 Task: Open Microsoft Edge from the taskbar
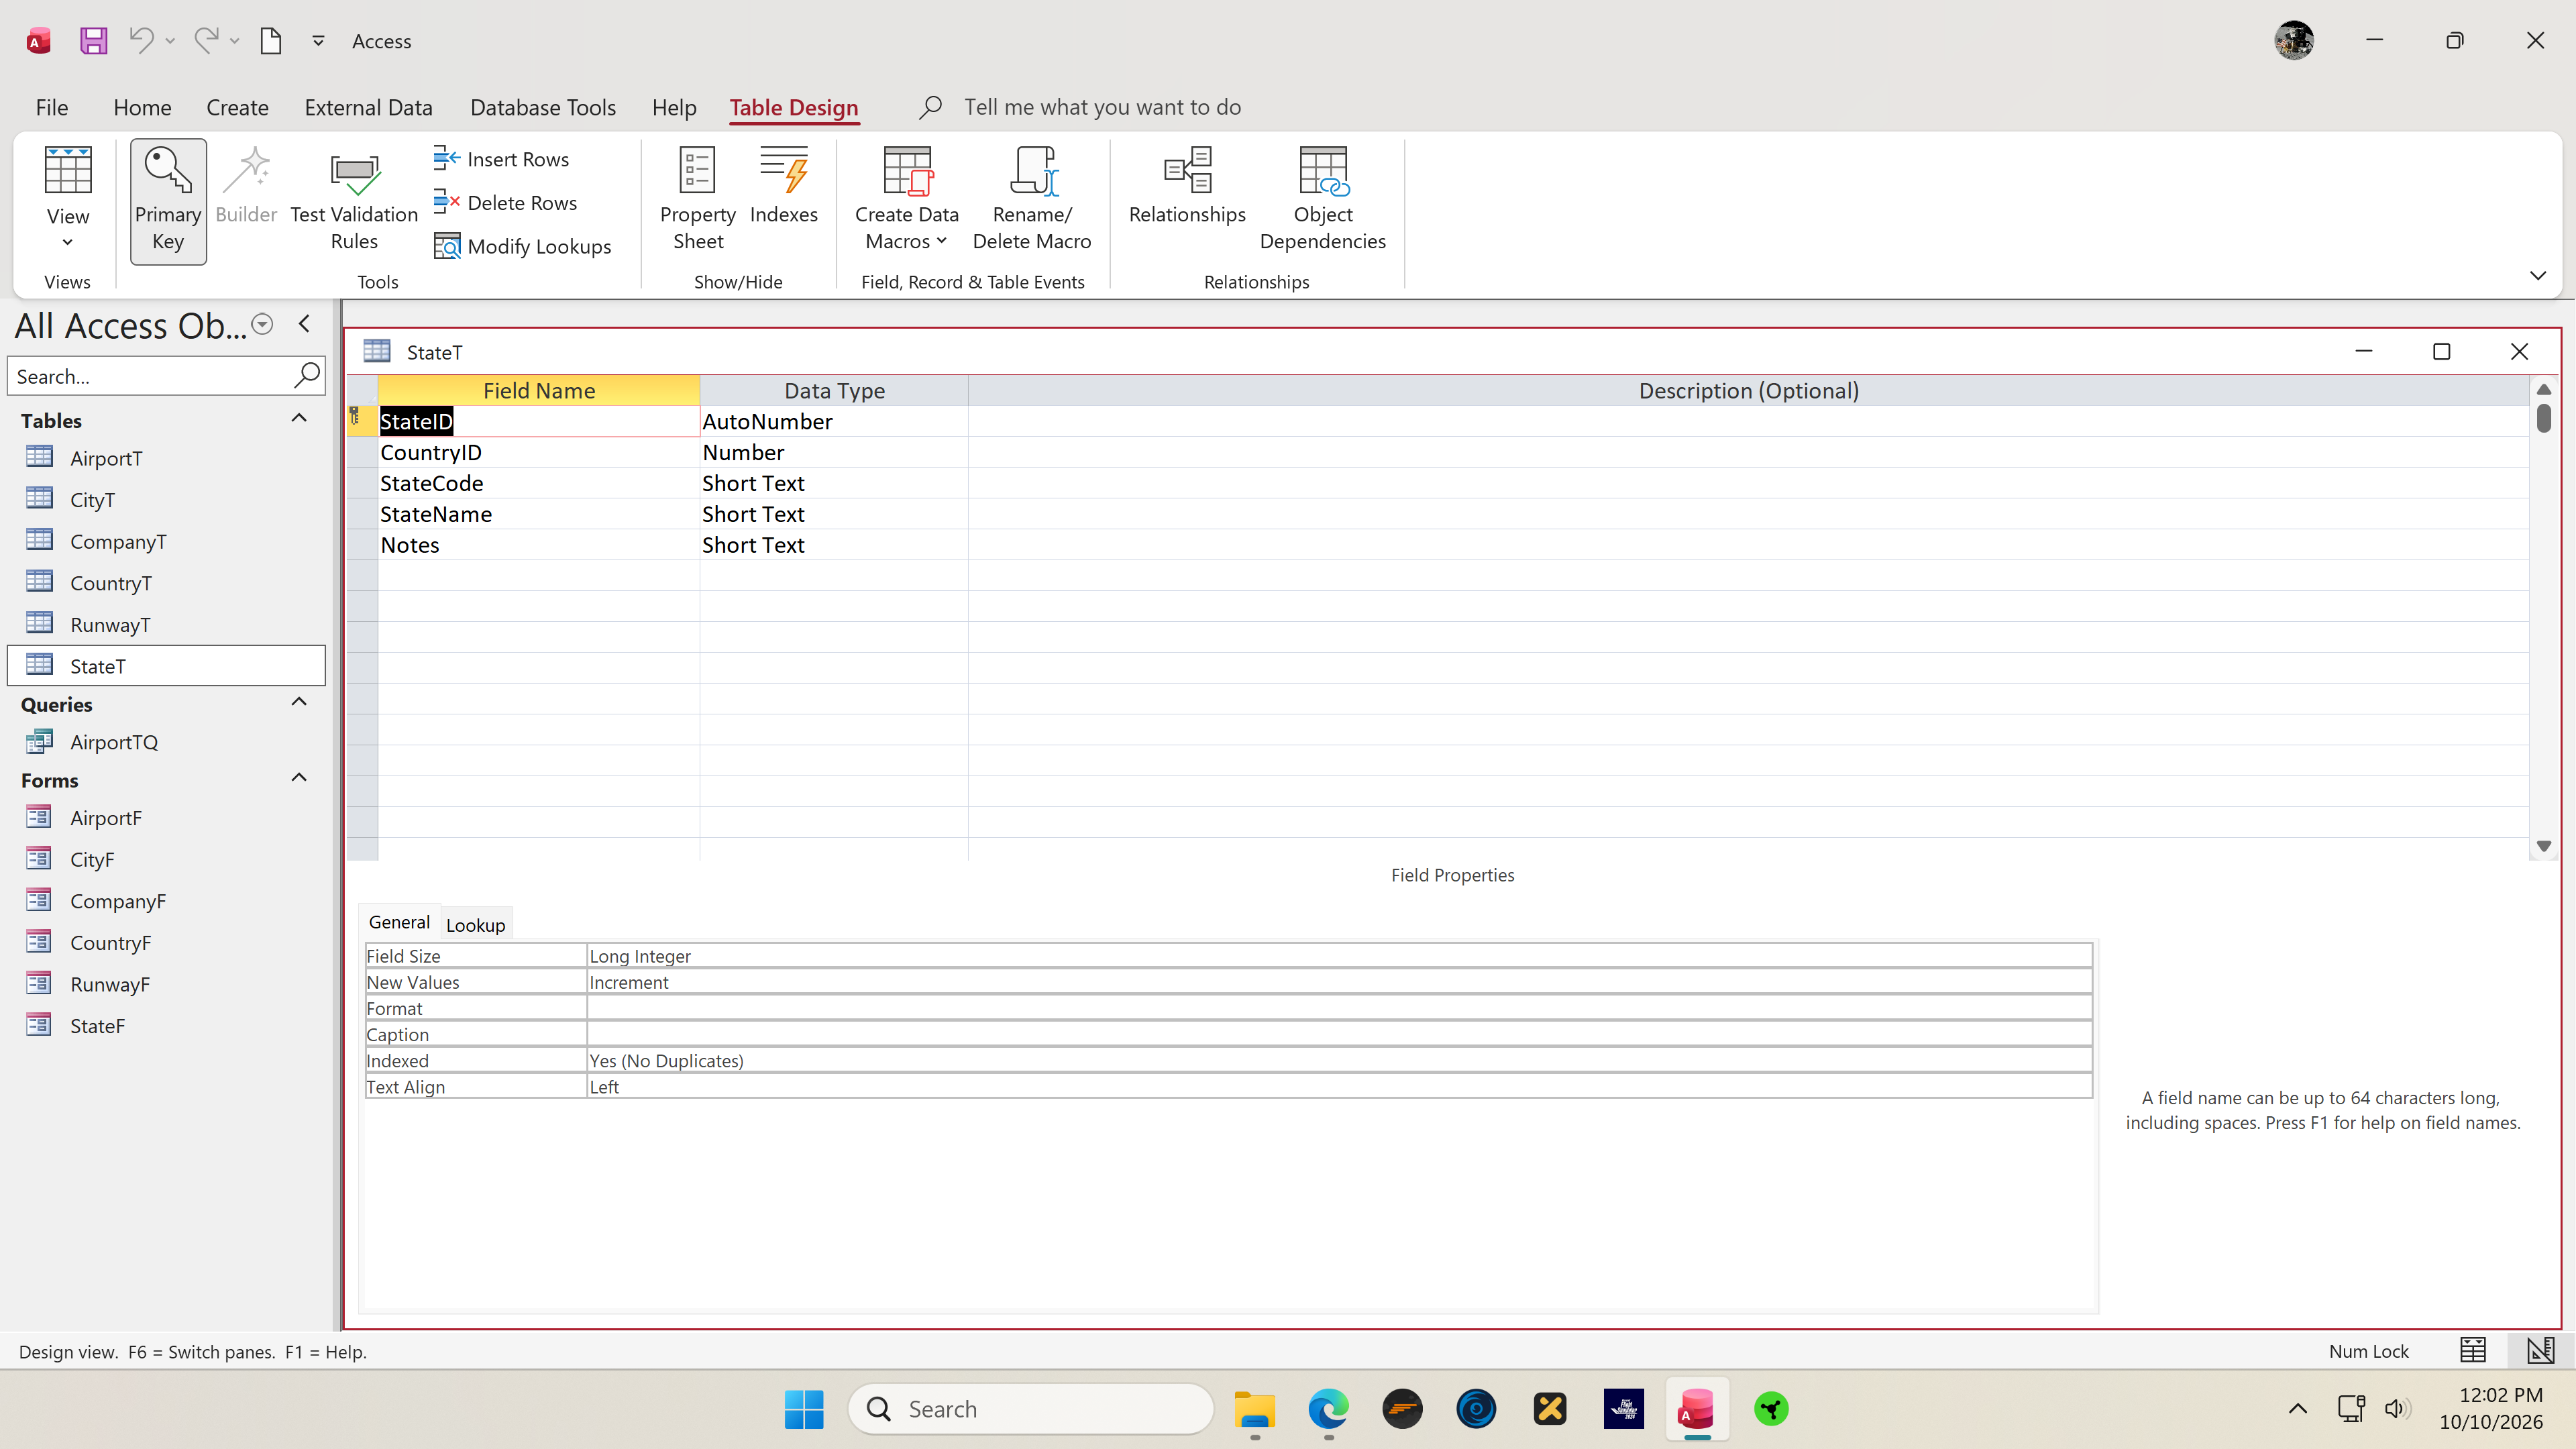click(1328, 1408)
